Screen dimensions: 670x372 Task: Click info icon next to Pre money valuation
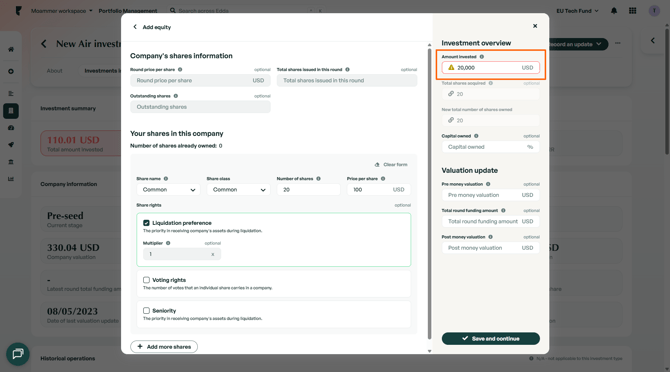(488, 184)
